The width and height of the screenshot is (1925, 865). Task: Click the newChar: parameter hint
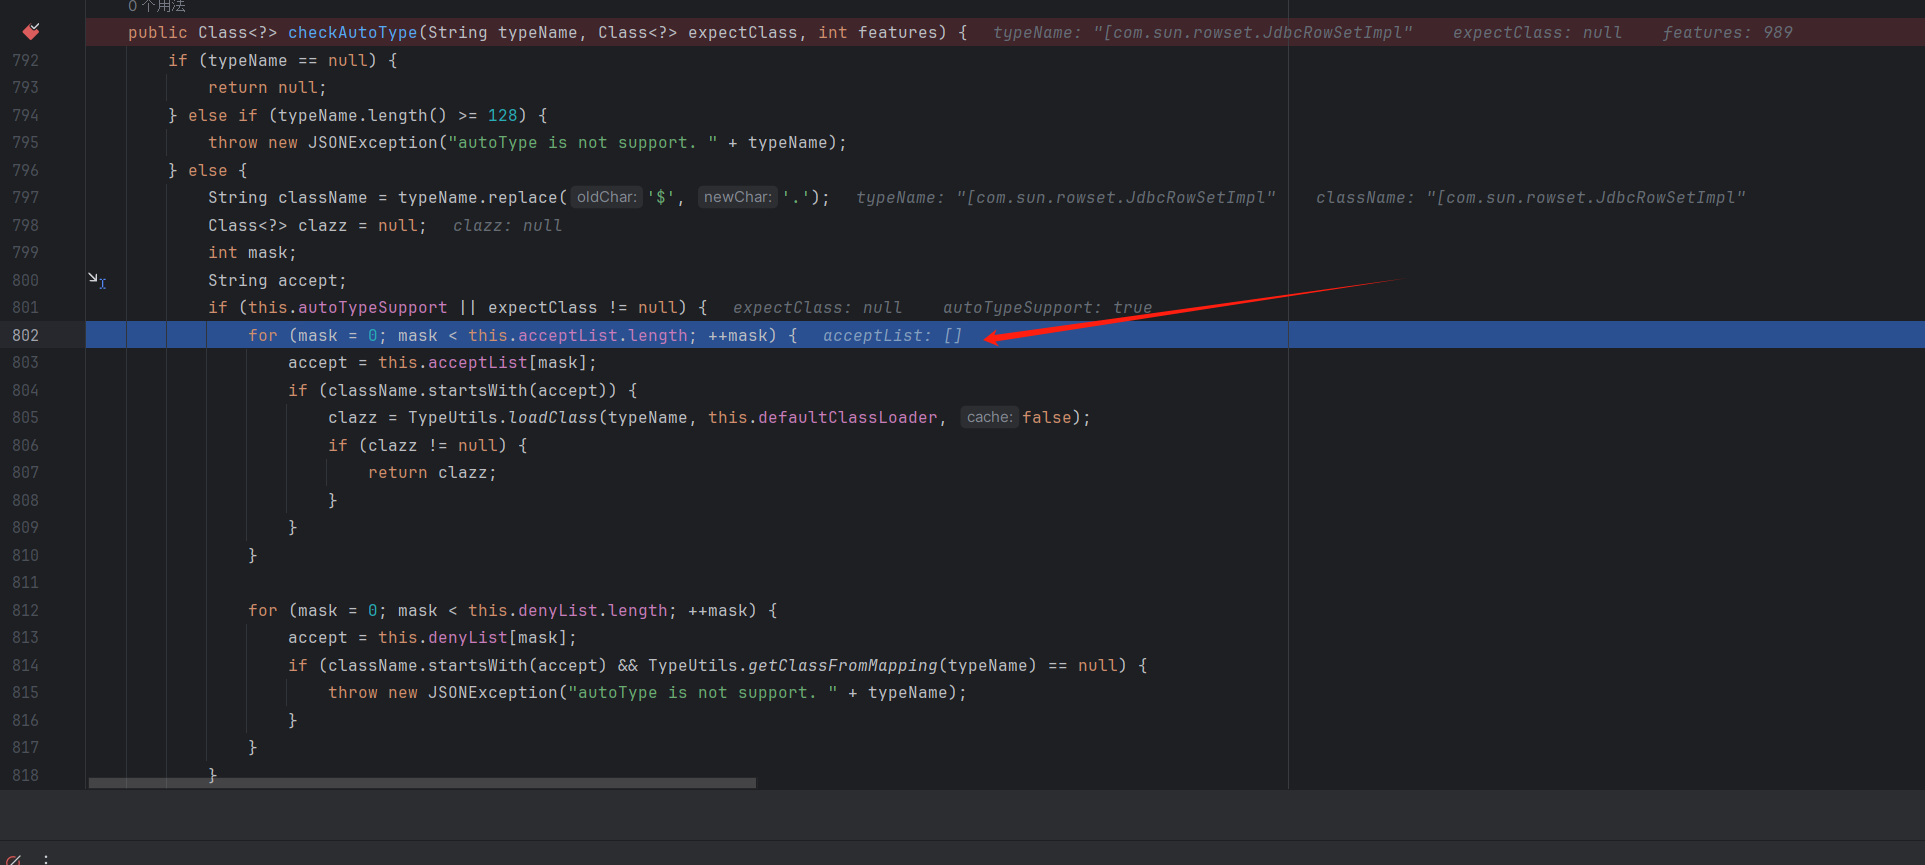pos(738,197)
